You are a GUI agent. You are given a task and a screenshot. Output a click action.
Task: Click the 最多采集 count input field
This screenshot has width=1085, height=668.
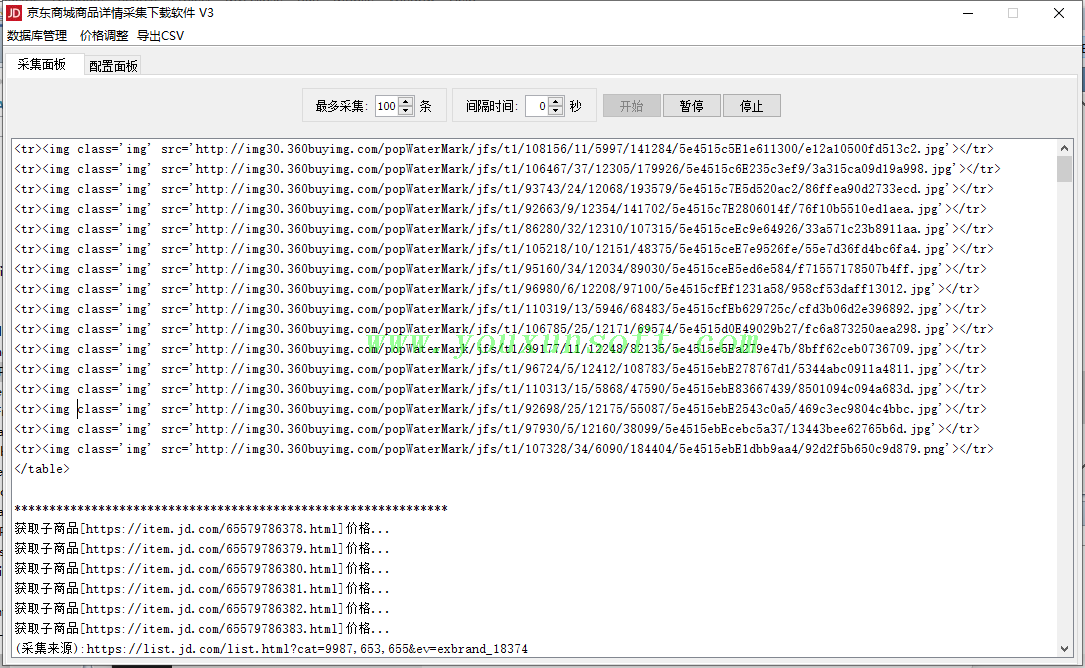click(387, 106)
